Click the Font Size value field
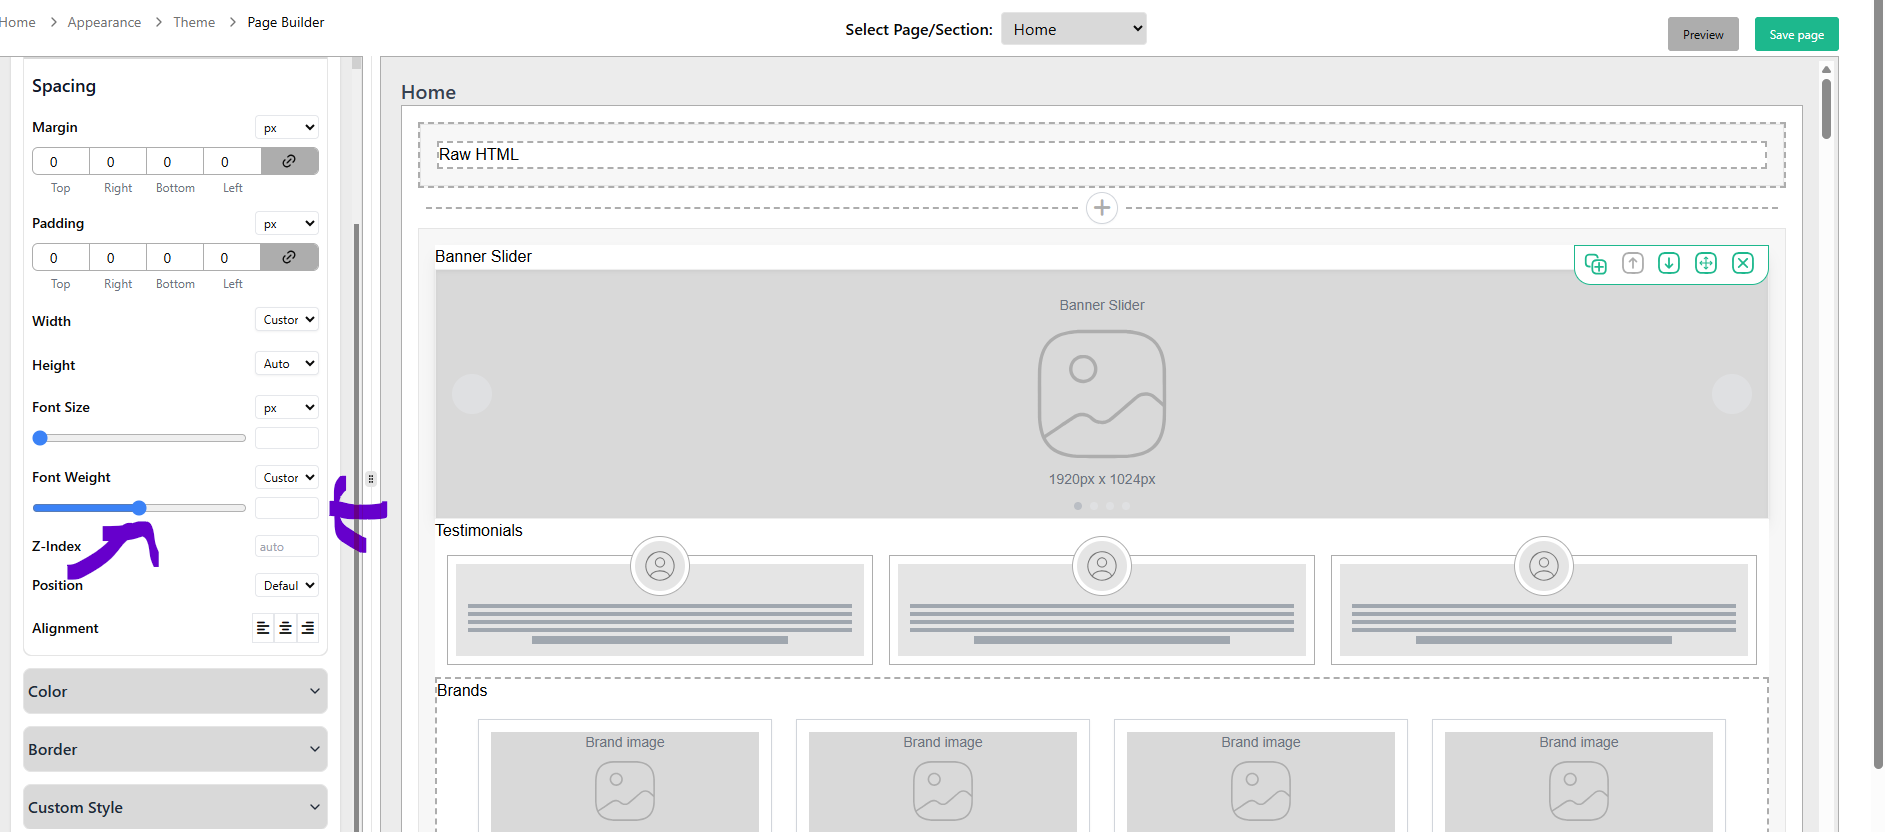 [287, 438]
